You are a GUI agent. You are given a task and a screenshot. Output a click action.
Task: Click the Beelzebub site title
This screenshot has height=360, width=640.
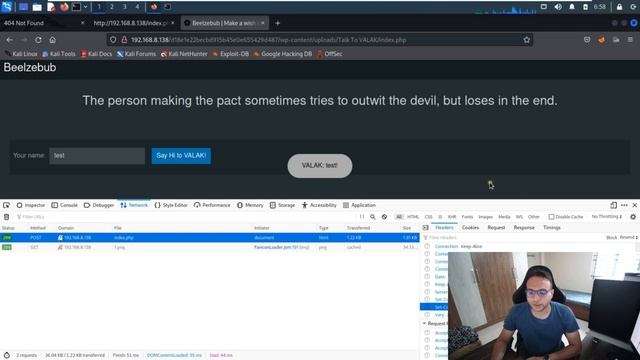point(30,68)
